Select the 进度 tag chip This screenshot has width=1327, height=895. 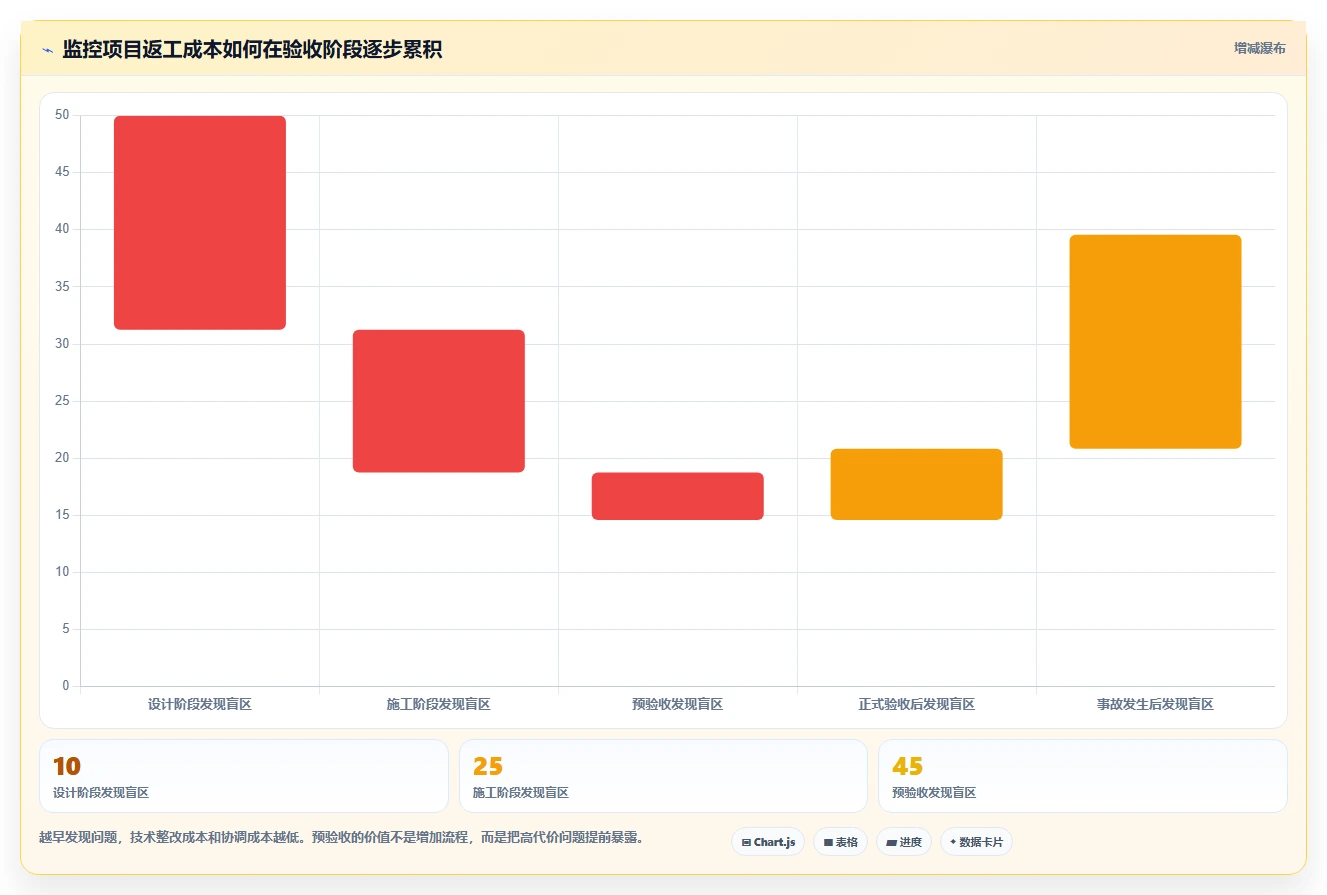pos(904,842)
